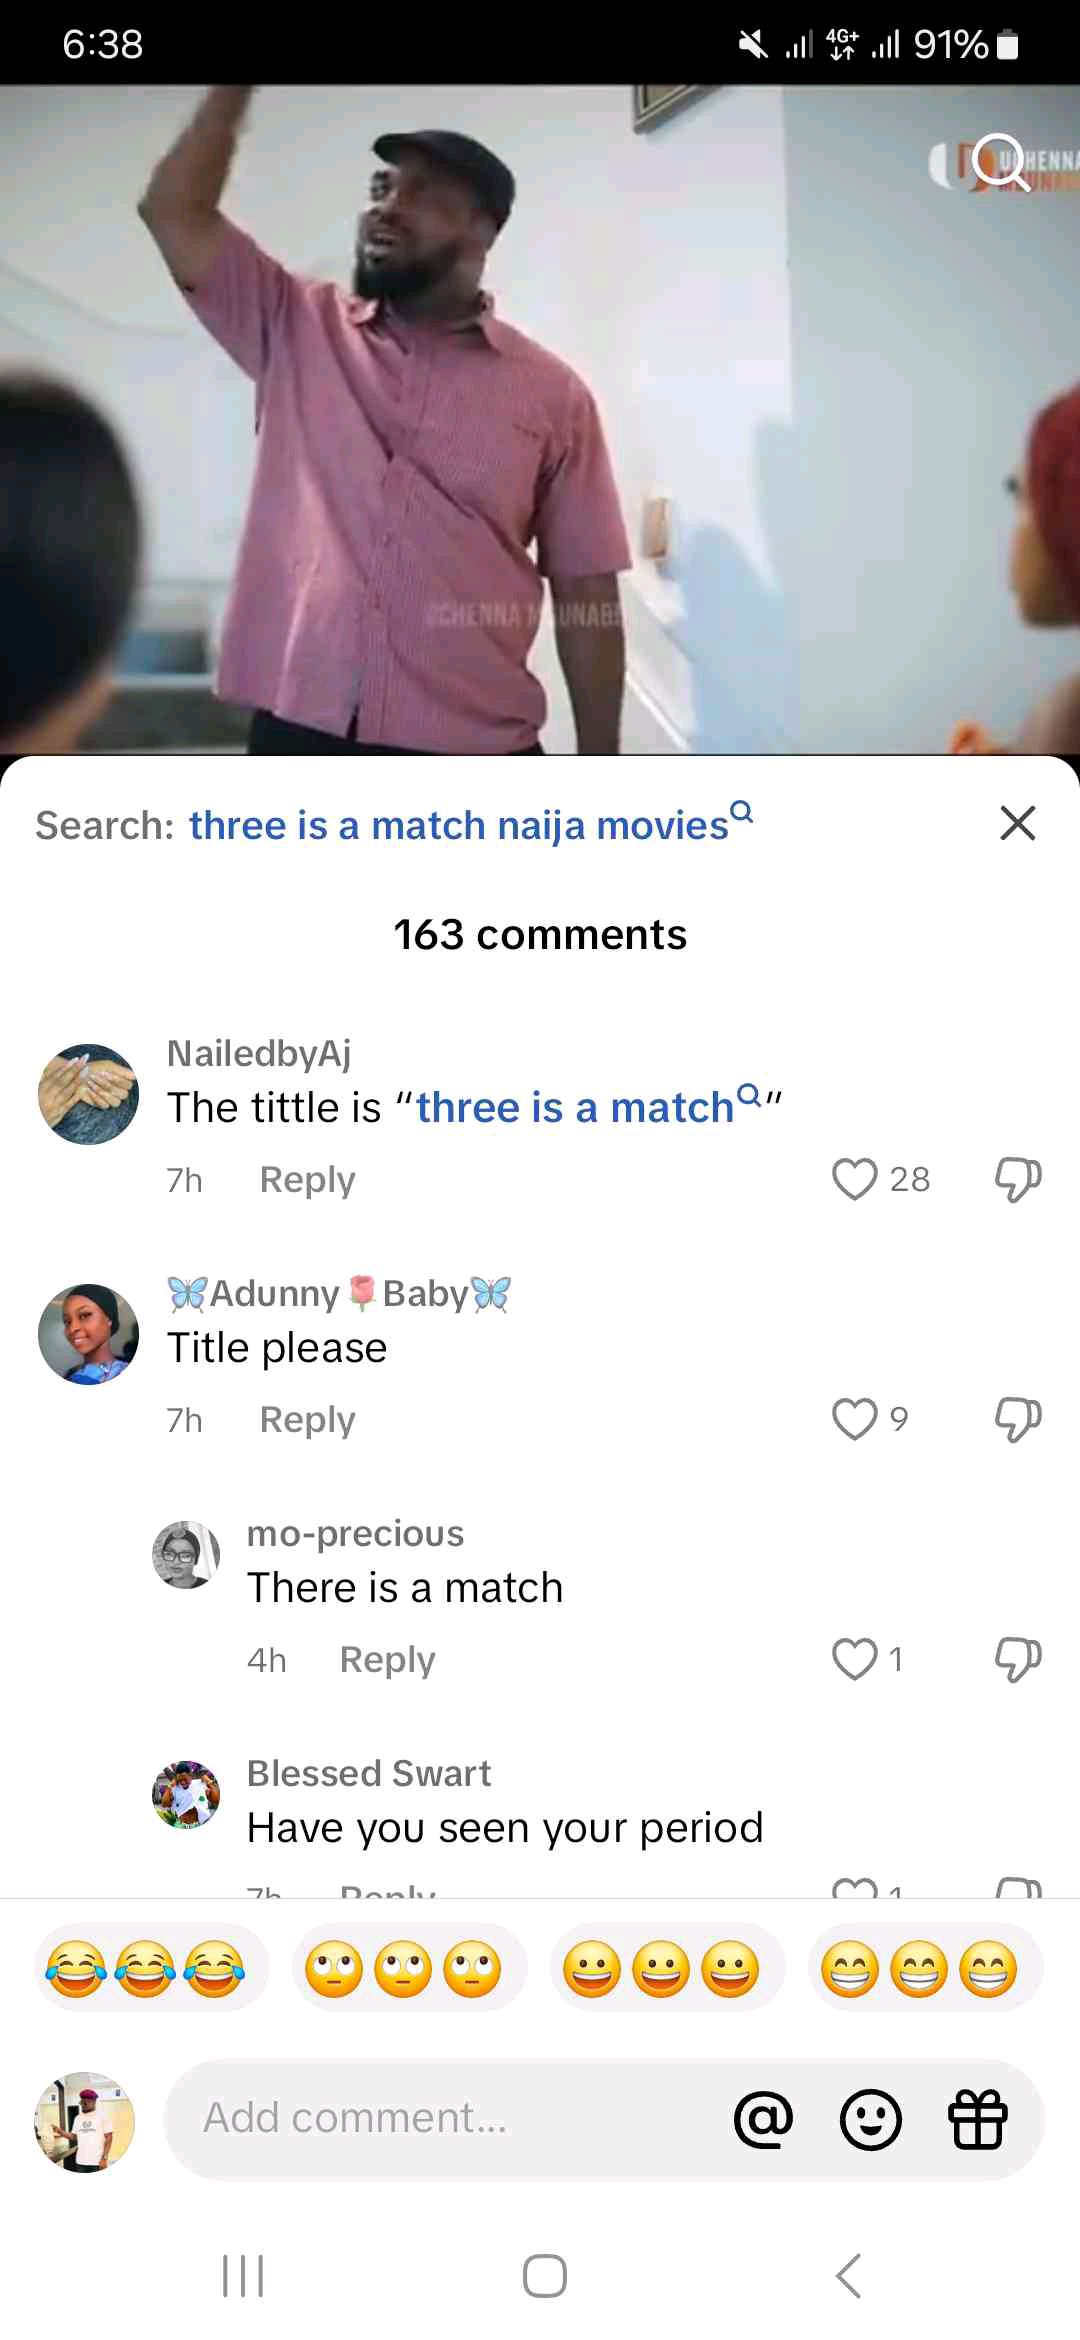Close the comments panel
Screen dimensions: 1080x2340
[1017, 823]
